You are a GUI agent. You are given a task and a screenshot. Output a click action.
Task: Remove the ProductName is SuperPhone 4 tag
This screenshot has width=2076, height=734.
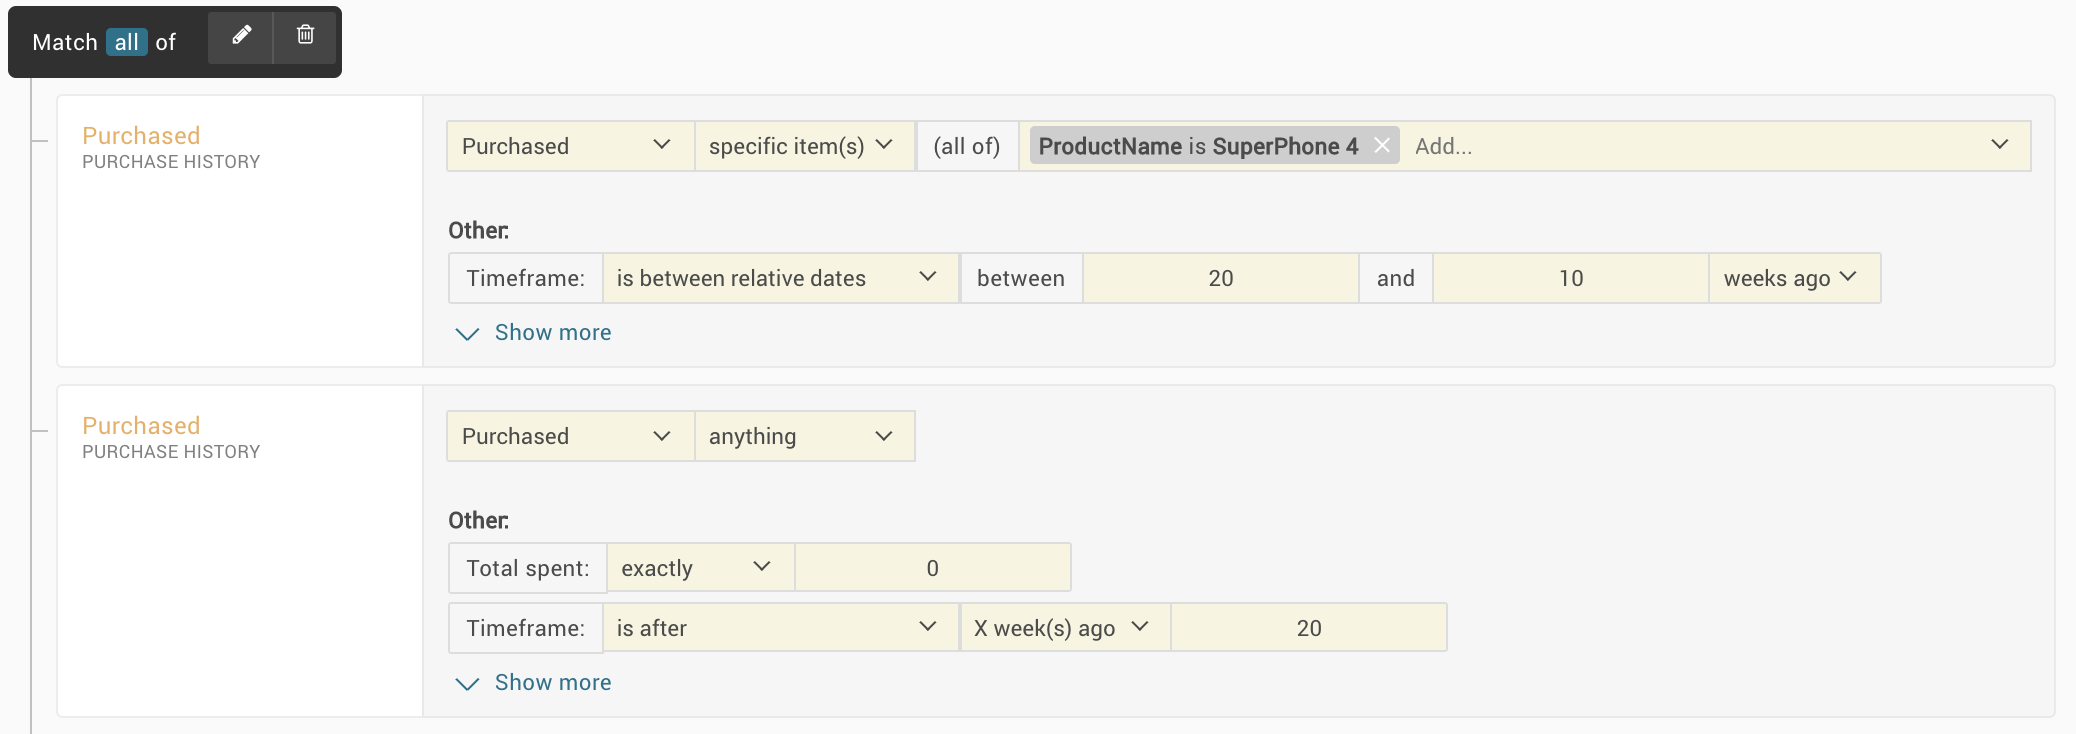tap(1382, 146)
